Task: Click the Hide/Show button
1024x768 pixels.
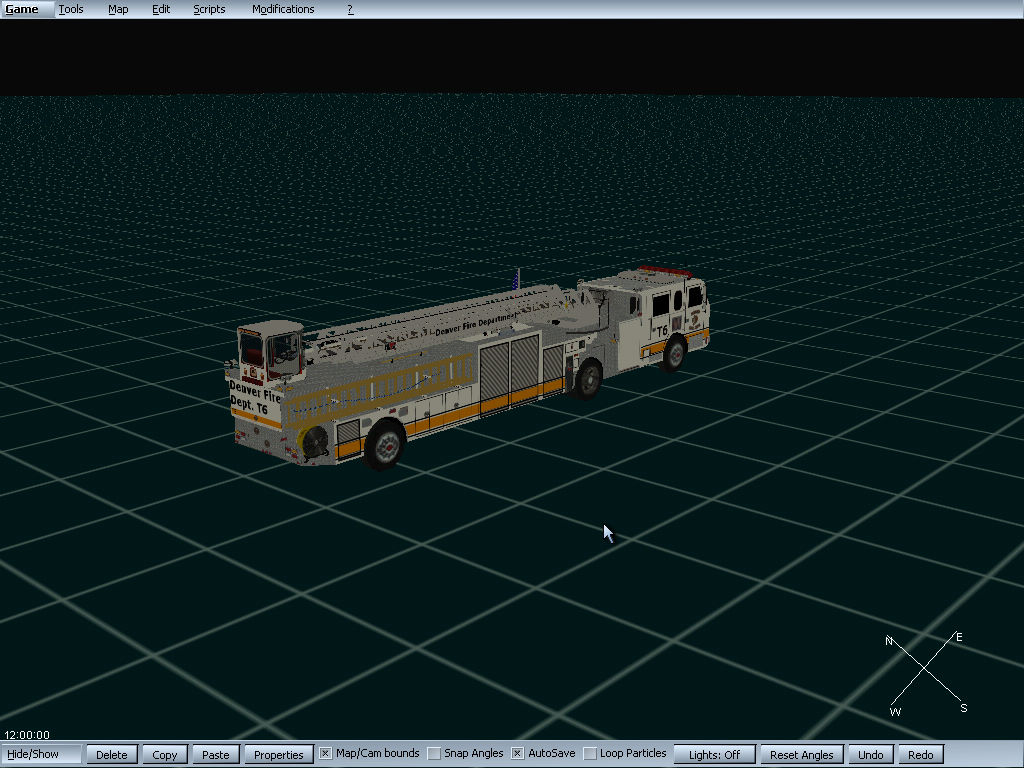Action: [41, 754]
